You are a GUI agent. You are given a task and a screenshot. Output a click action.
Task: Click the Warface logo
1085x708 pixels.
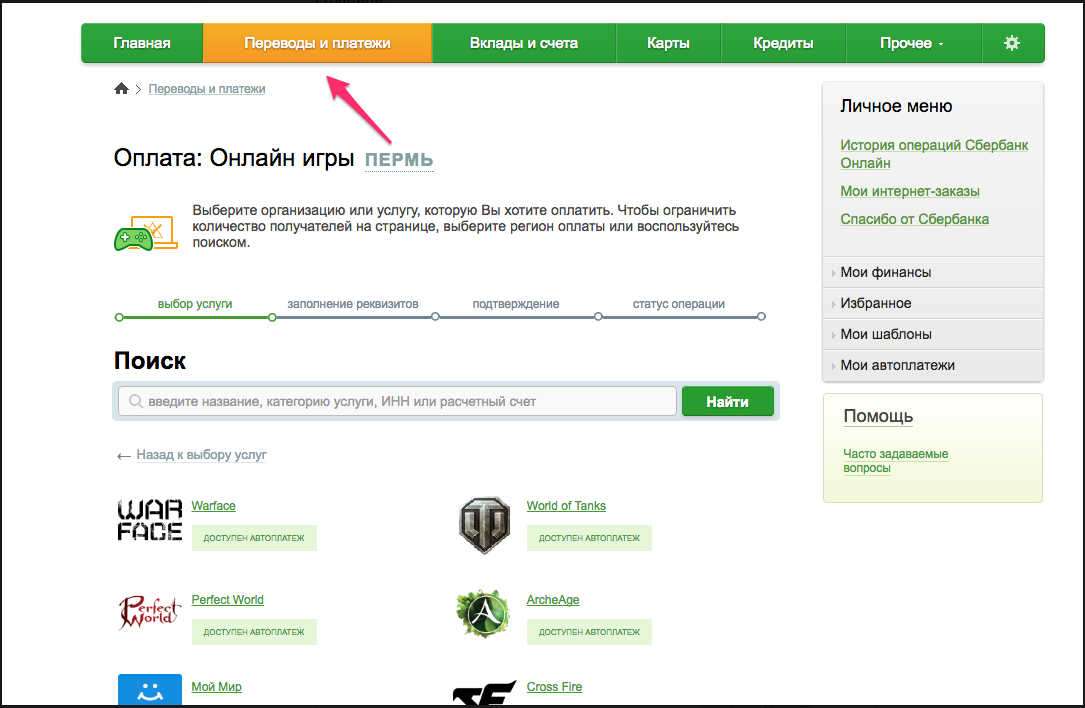149,520
